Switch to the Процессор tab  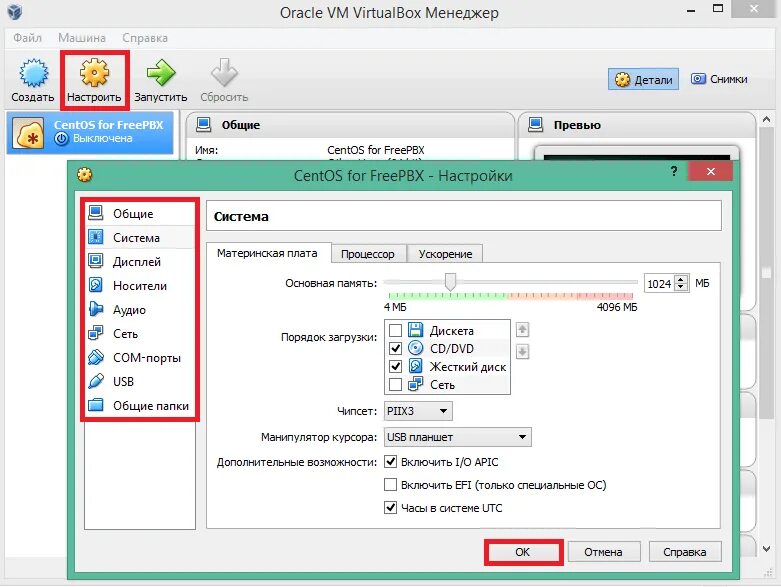(x=368, y=254)
